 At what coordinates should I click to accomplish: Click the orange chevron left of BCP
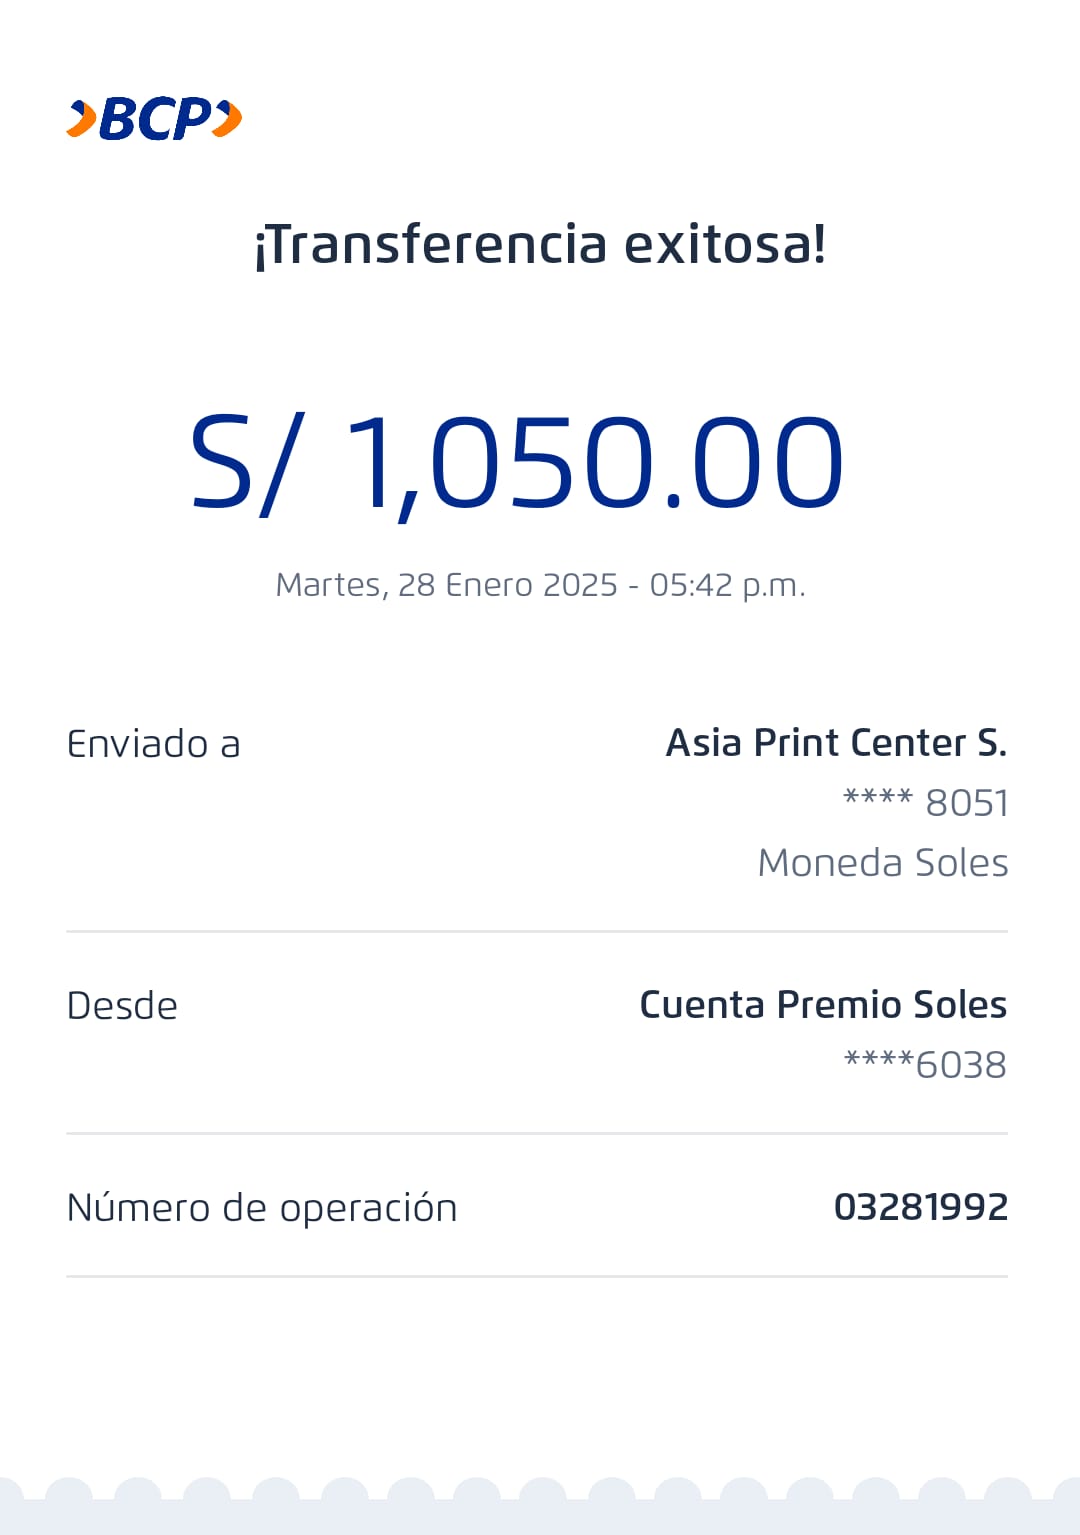tap(82, 119)
